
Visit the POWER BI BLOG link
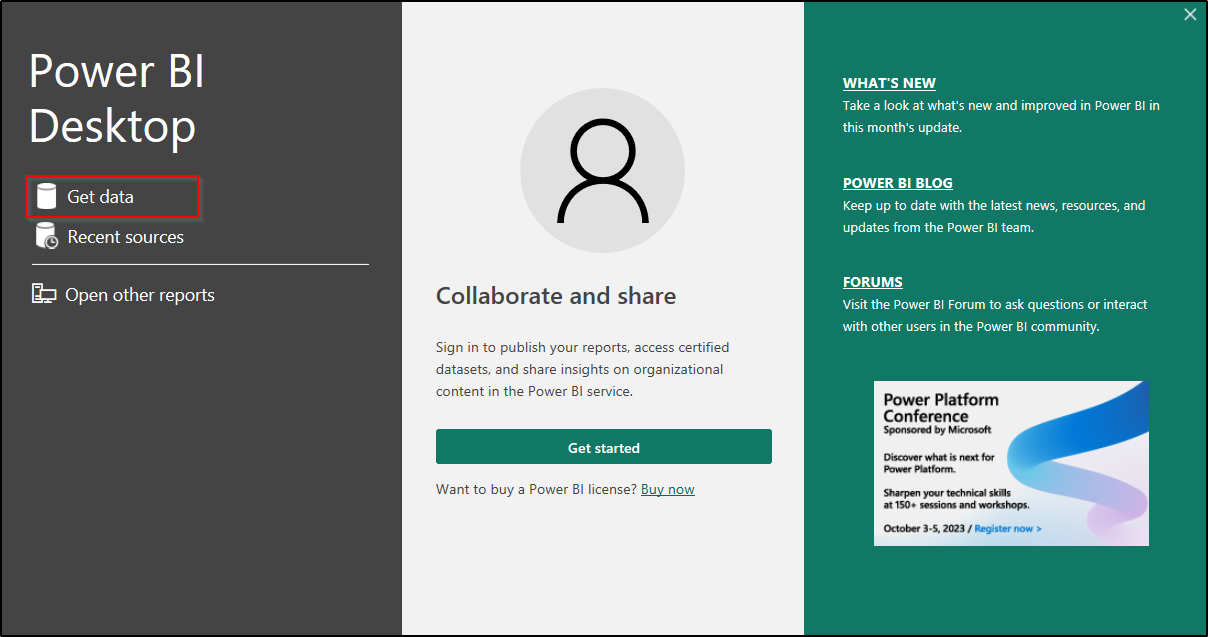pyautogui.click(x=898, y=183)
